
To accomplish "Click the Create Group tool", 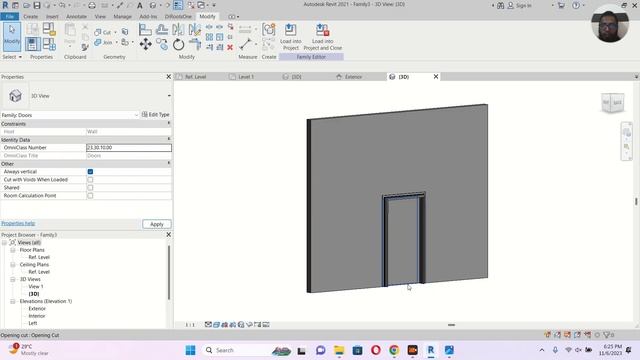I will pos(269,30).
